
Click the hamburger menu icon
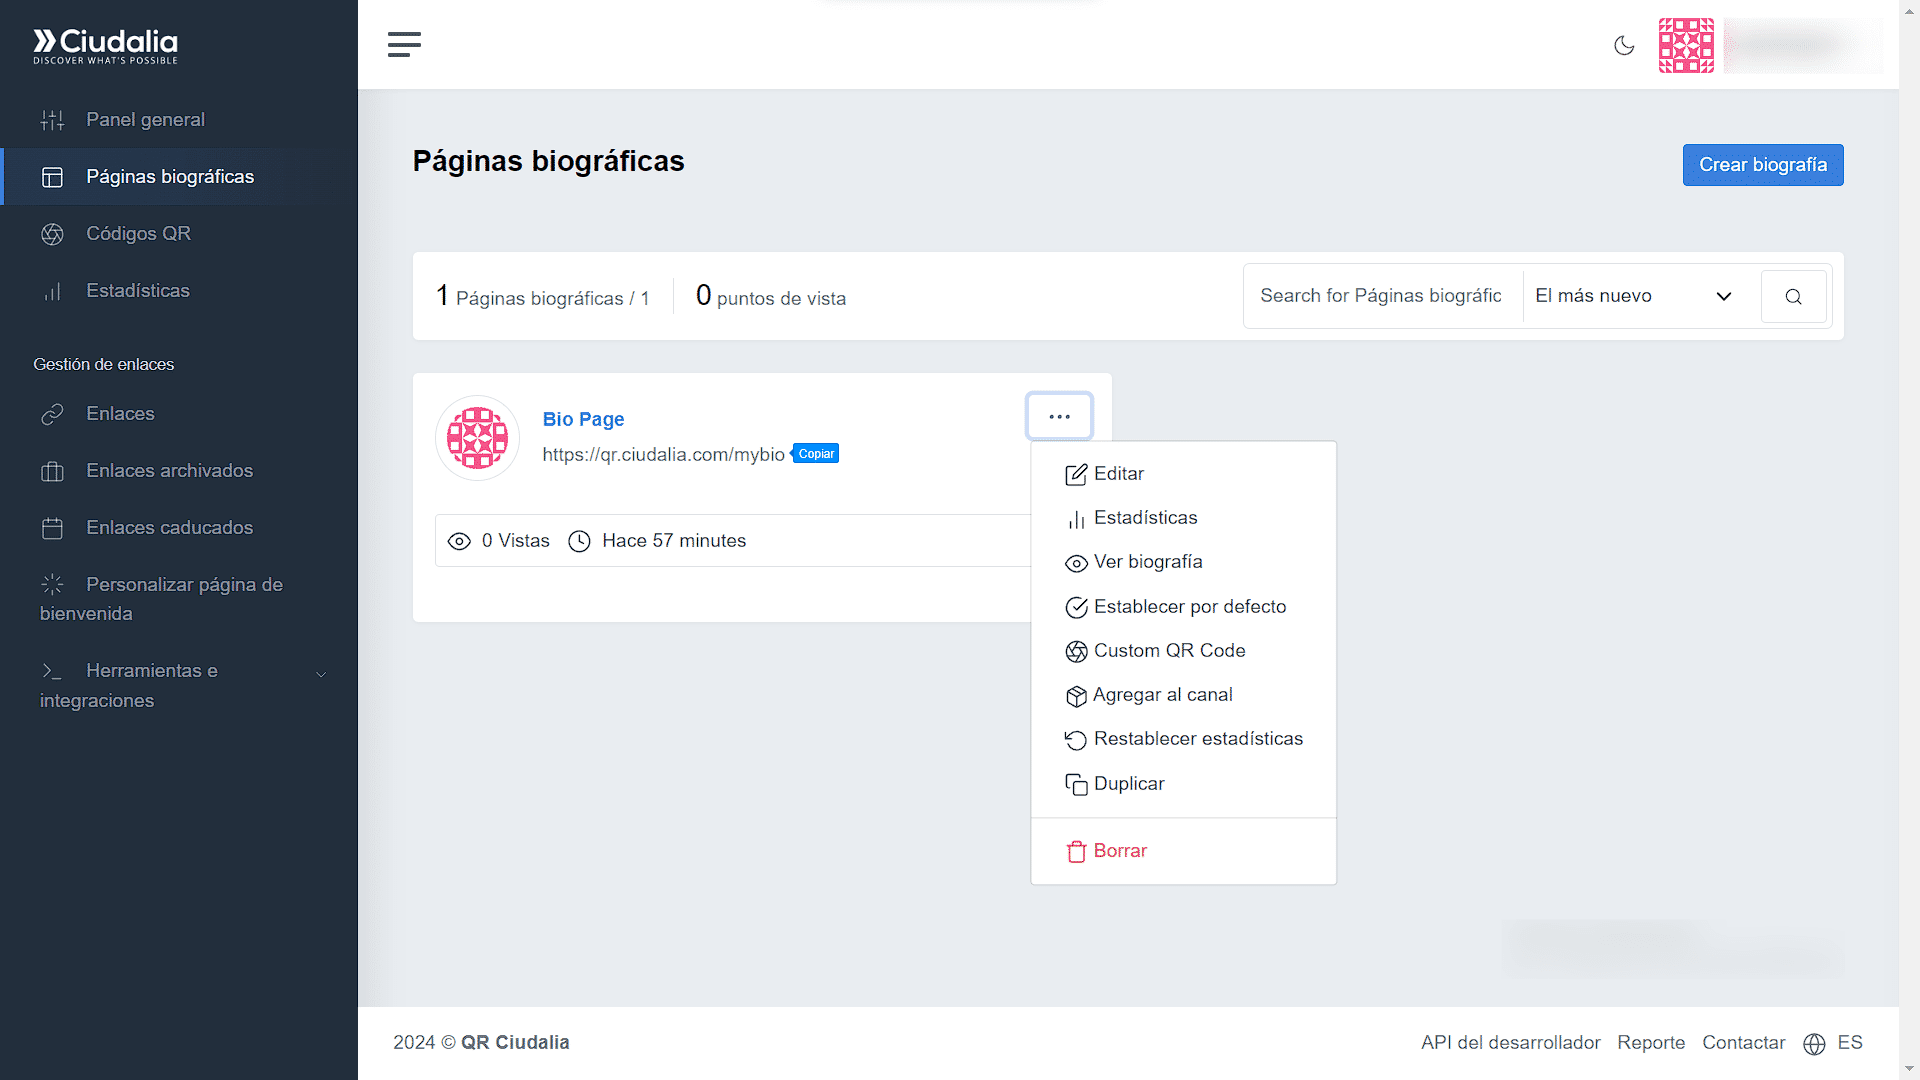[404, 45]
